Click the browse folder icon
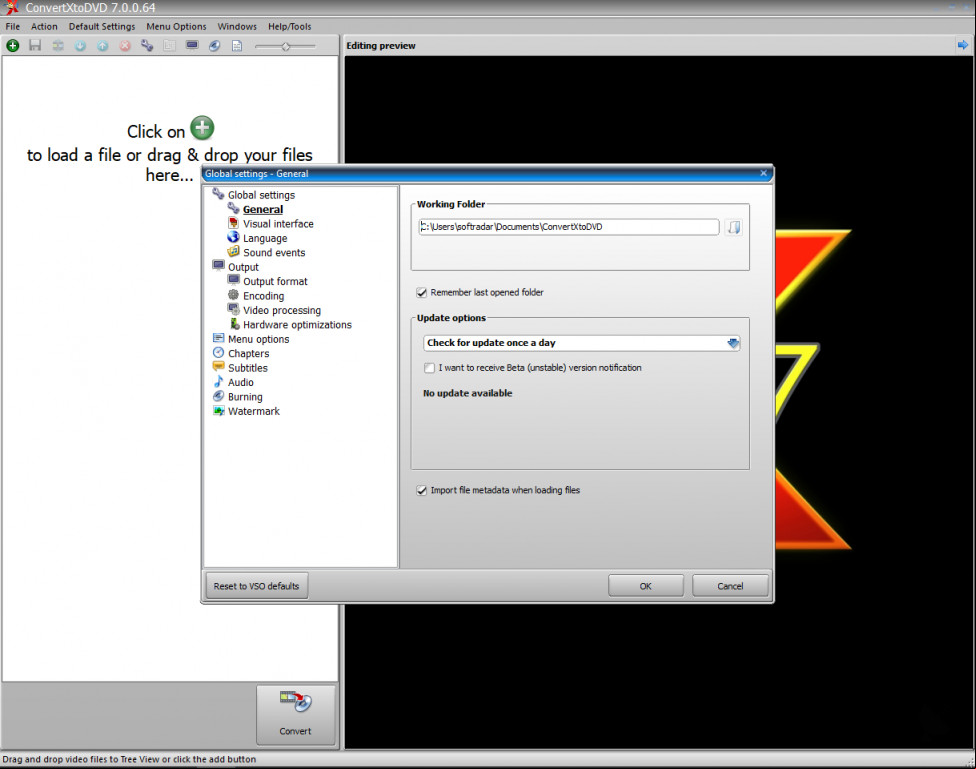Viewport: 976px width, 769px height. point(734,227)
